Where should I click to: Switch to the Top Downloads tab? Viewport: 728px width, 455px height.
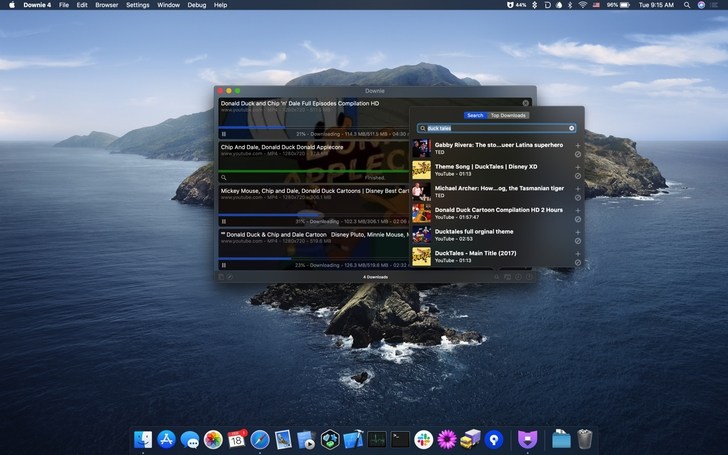click(508, 115)
